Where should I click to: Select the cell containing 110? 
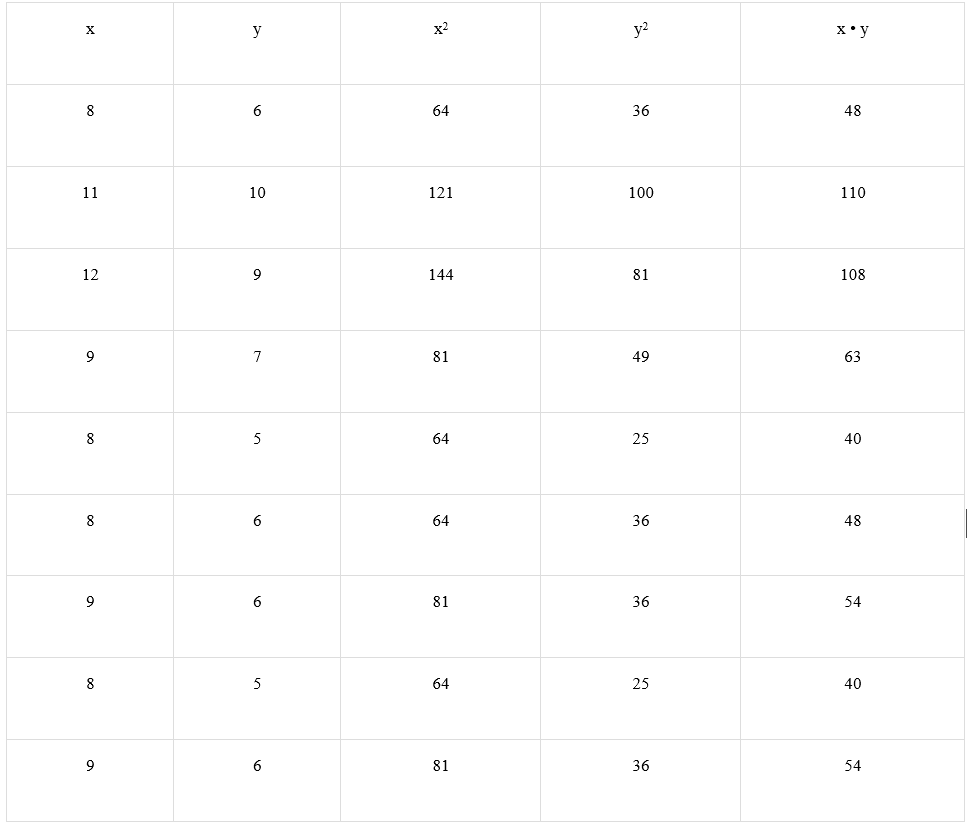(852, 207)
